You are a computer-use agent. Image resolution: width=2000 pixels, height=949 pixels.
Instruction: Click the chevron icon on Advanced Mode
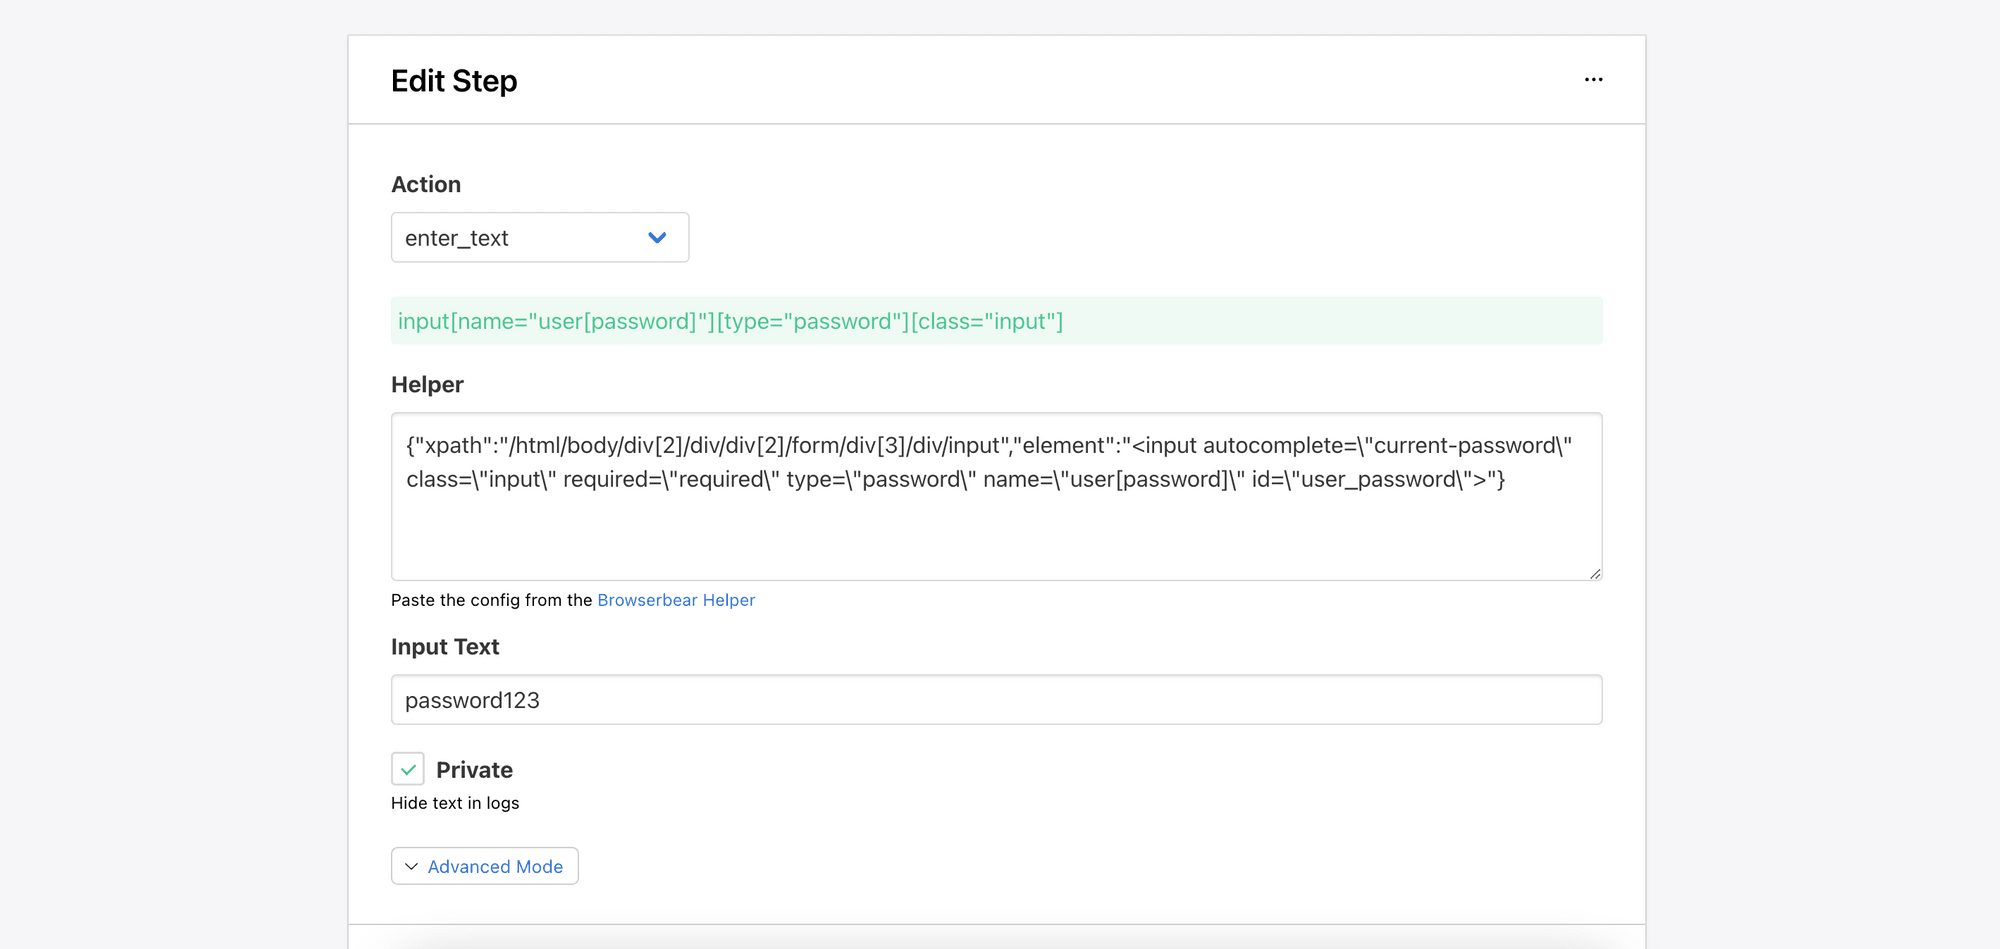click(410, 866)
